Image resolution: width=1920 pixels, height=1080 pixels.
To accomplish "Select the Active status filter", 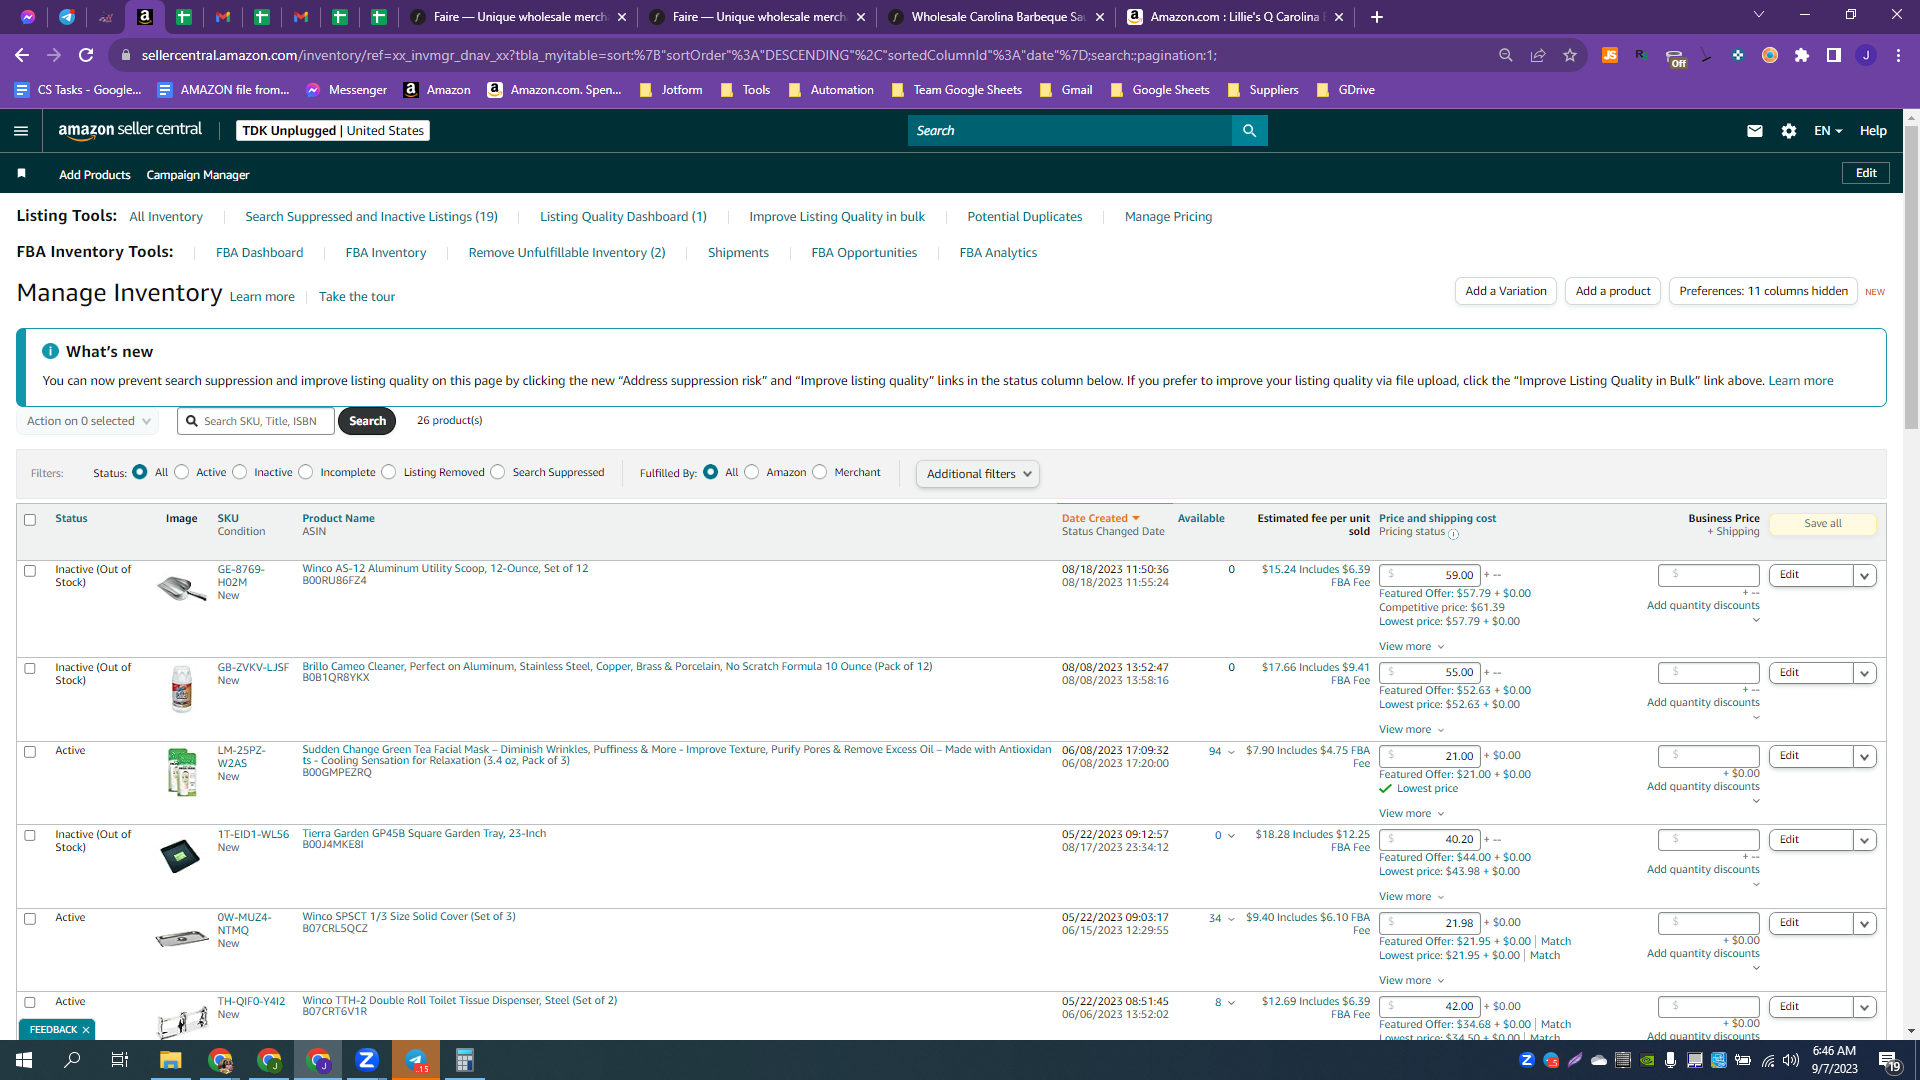I will (182, 472).
